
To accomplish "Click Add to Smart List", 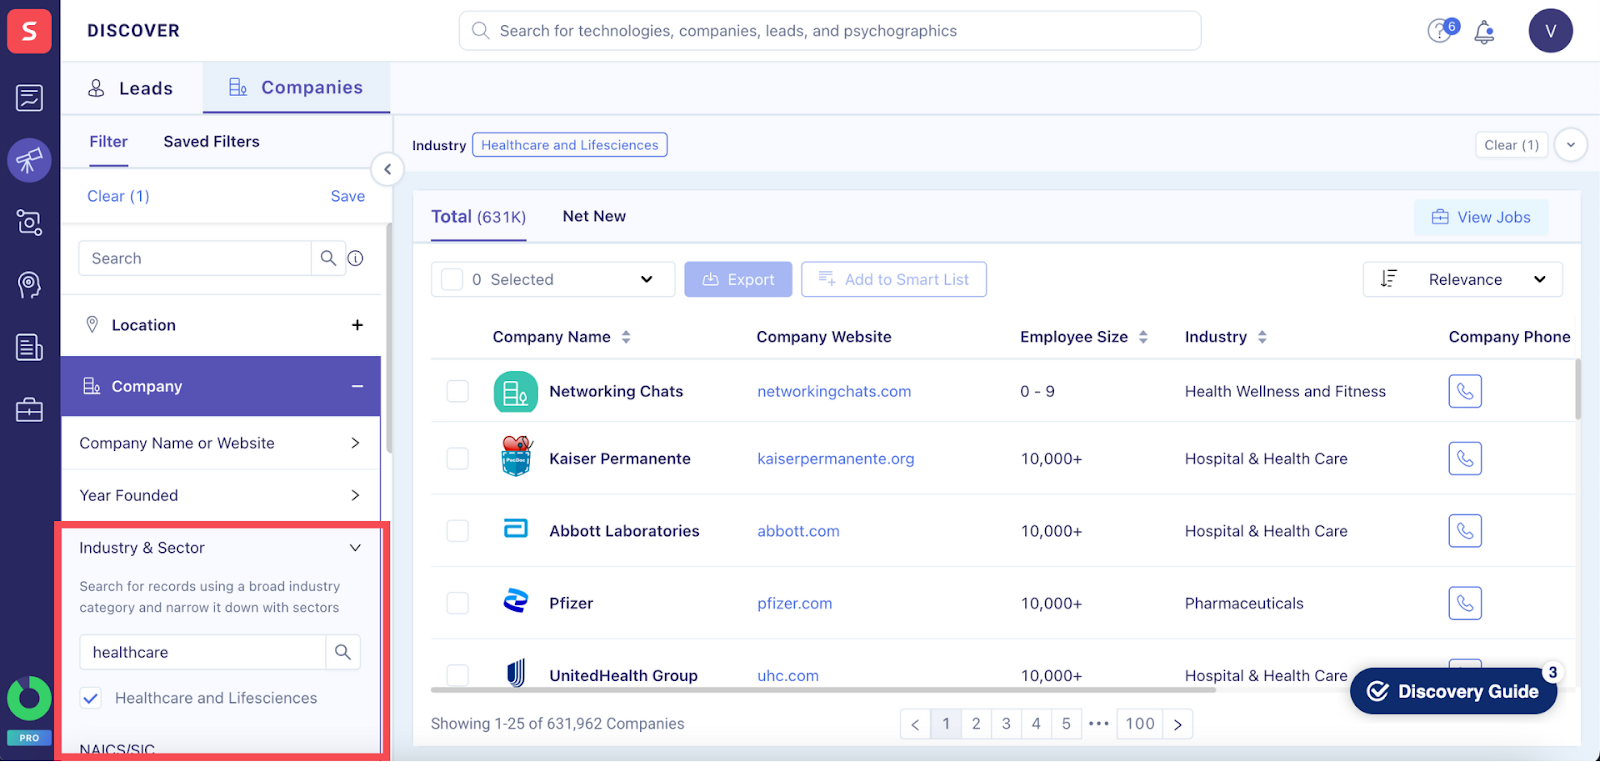I will [894, 279].
